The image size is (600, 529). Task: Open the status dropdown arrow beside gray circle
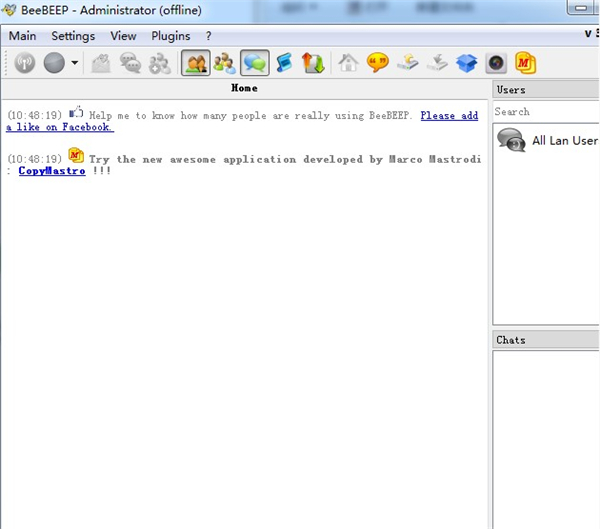(74, 64)
